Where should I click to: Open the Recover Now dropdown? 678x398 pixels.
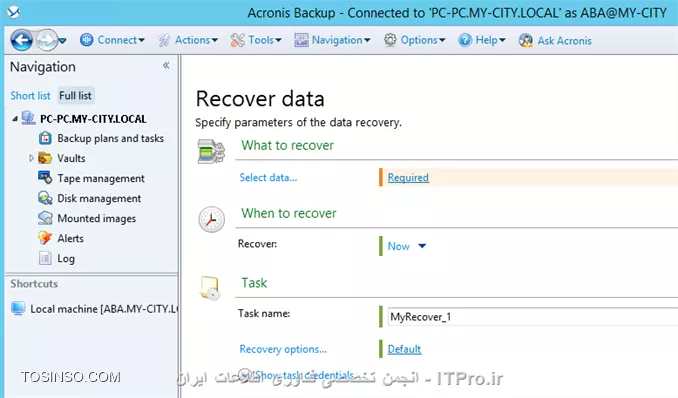click(x=407, y=246)
